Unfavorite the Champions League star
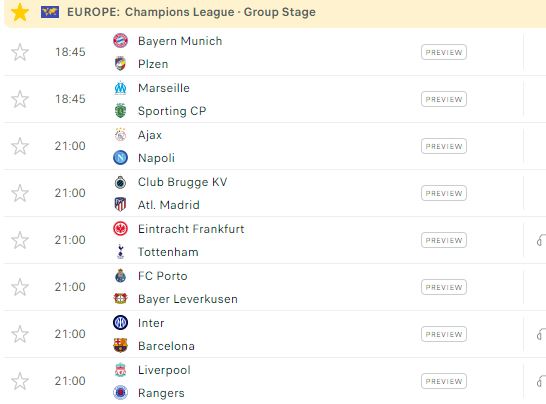This screenshot has height=404, width=546. pos(20,12)
